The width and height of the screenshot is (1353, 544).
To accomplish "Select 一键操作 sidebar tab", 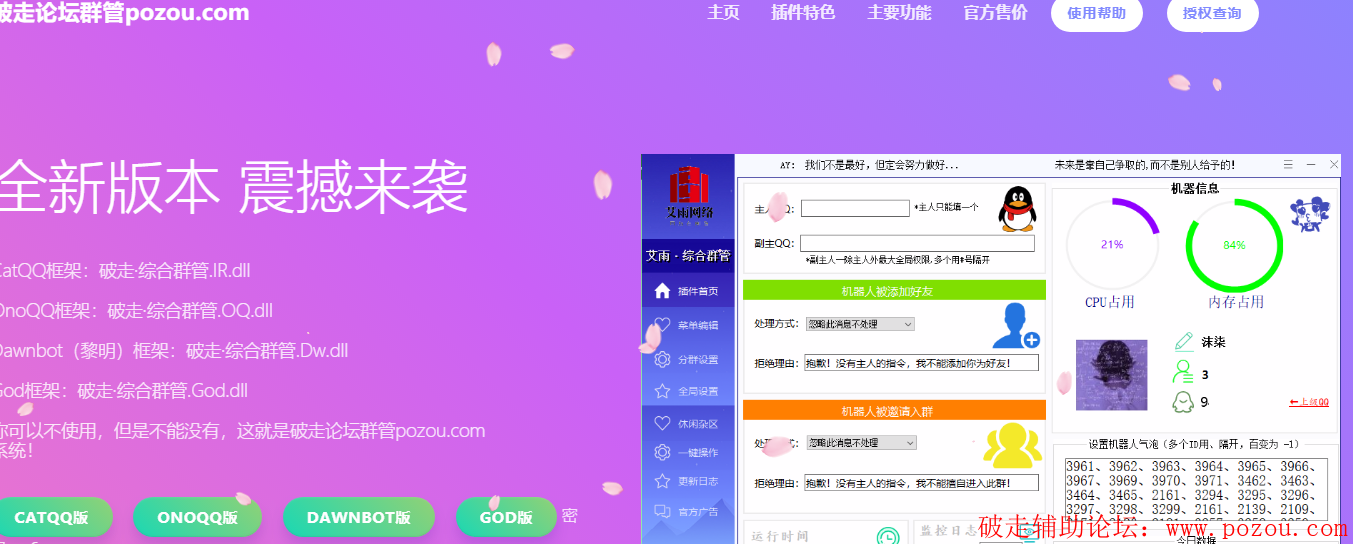I will (688, 452).
